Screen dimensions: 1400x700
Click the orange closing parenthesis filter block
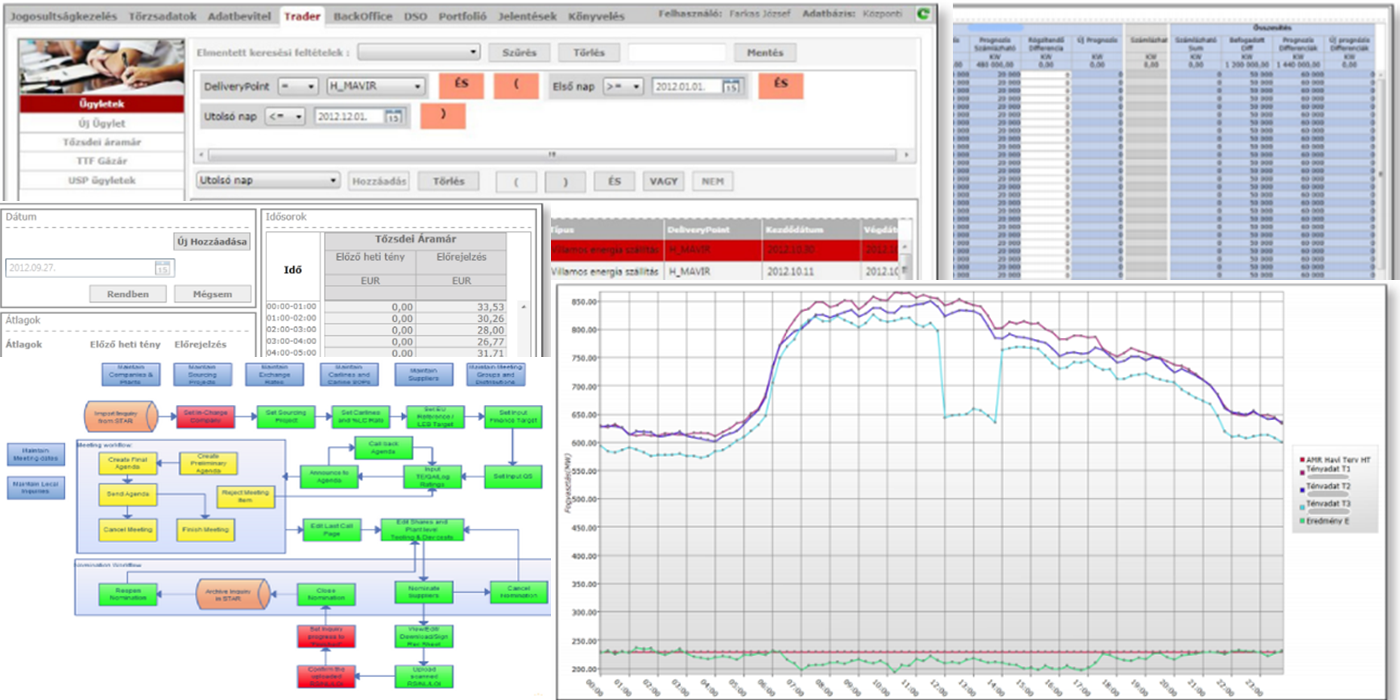pos(442,116)
